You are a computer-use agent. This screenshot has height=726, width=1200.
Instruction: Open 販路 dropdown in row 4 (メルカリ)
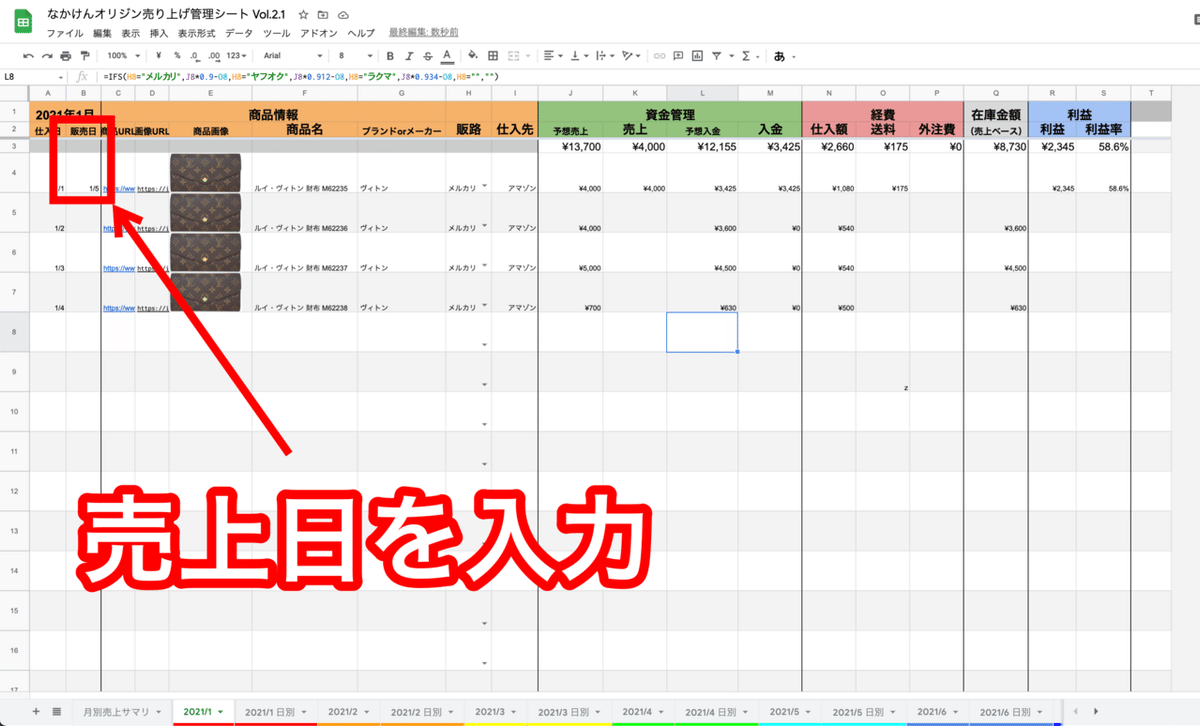[x=484, y=187]
